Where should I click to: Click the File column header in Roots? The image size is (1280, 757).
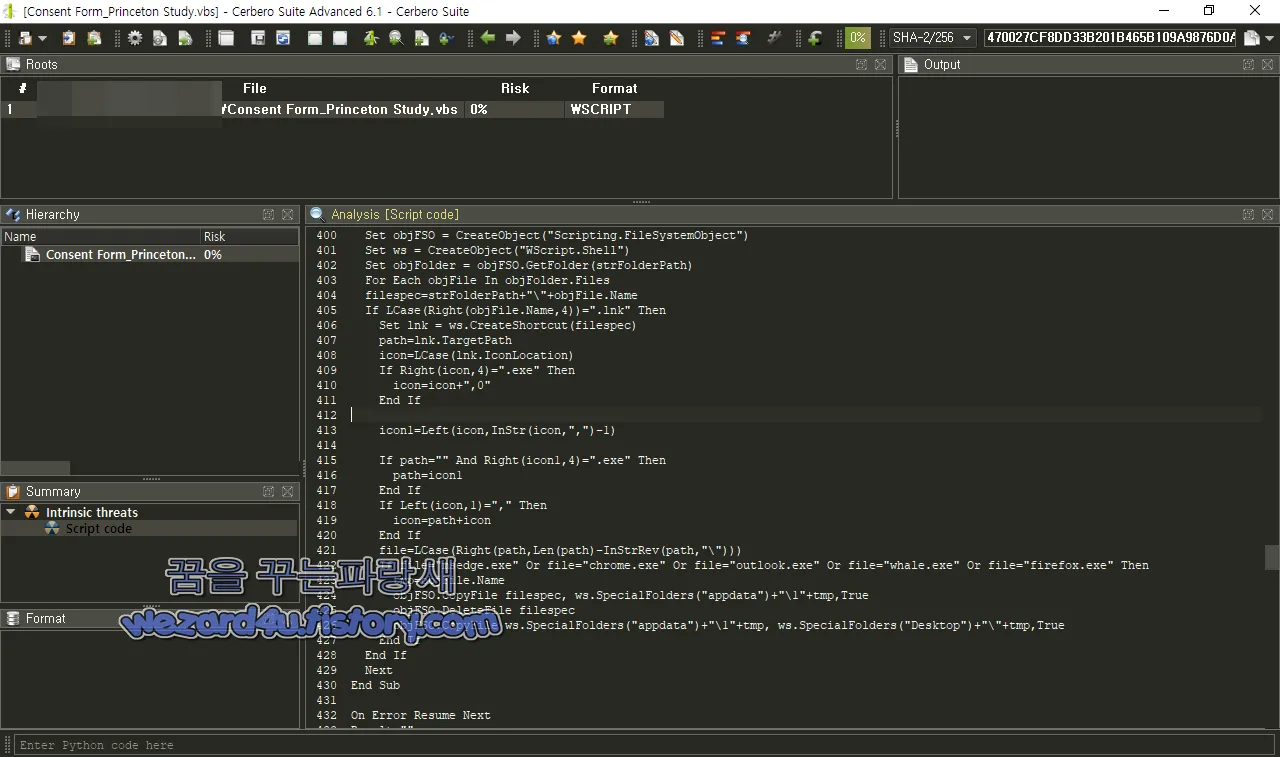(255, 88)
